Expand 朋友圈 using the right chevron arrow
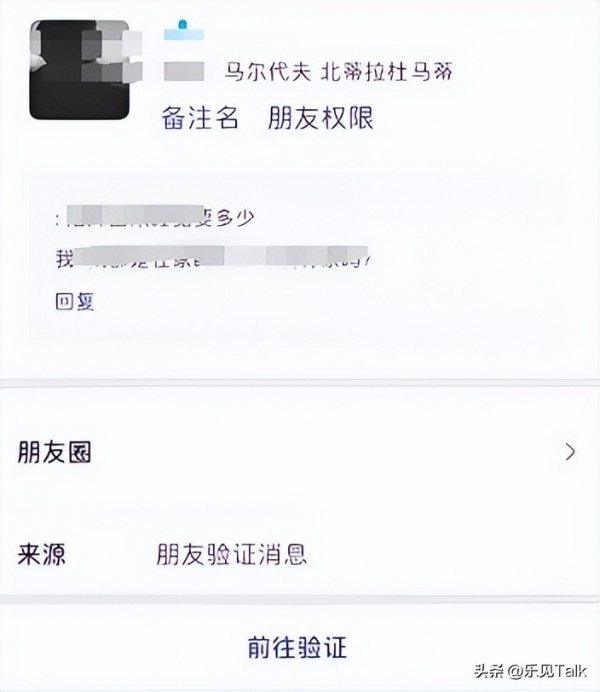Viewport: 600px width, 692px height. pos(570,452)
